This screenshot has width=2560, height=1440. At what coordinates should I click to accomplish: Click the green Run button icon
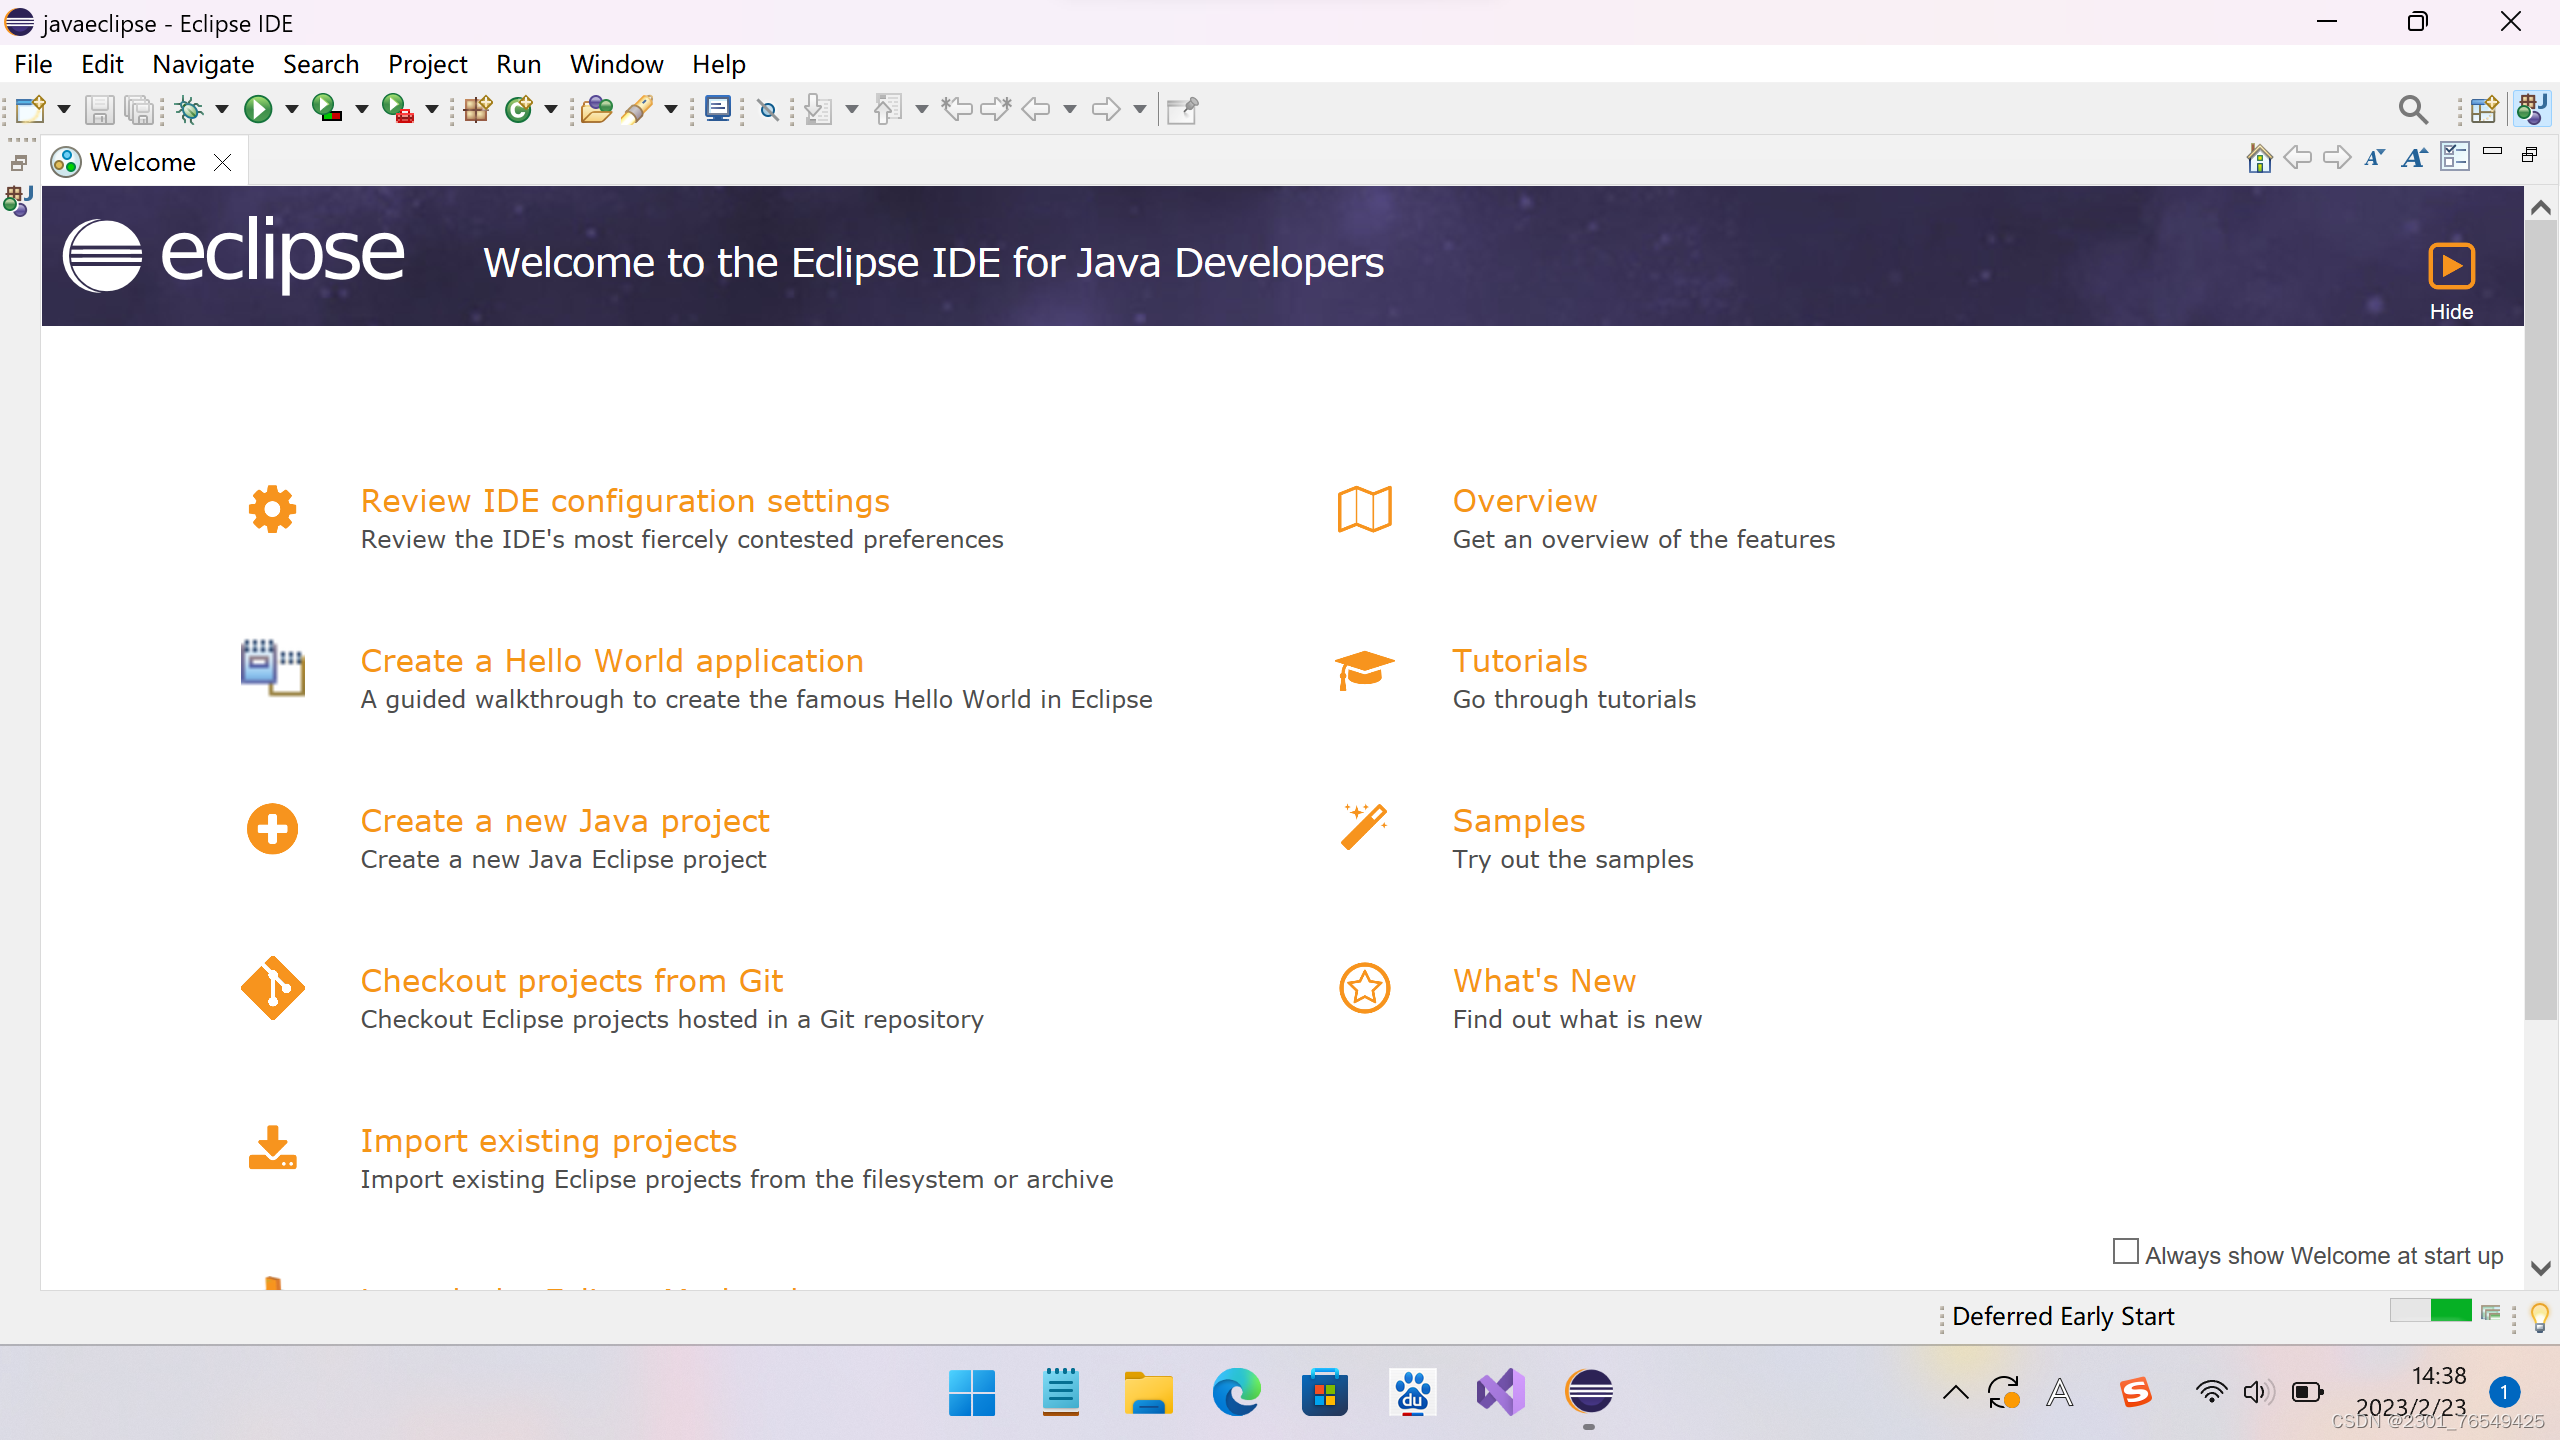click(258, 109)
